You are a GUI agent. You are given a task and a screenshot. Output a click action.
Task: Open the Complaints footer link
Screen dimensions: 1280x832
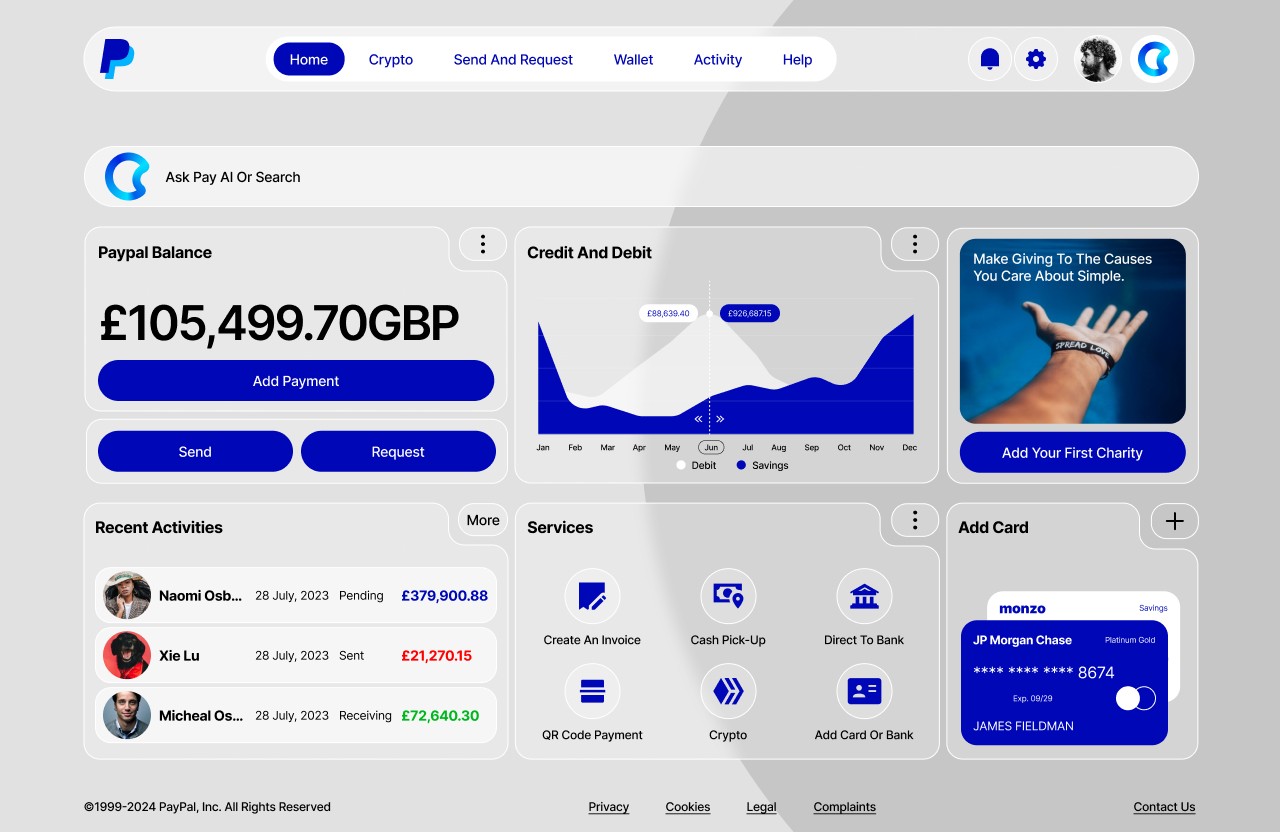pyautogui.click(x=845, y=807)
